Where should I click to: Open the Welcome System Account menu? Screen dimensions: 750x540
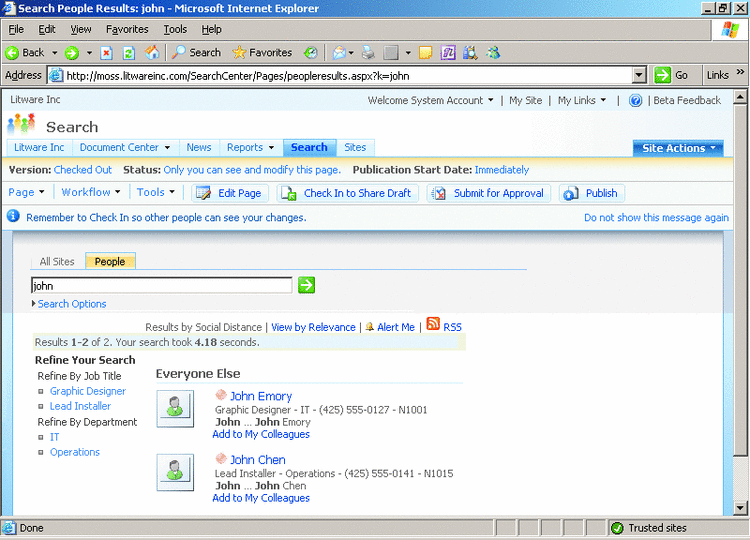click(x=430, y=100)
